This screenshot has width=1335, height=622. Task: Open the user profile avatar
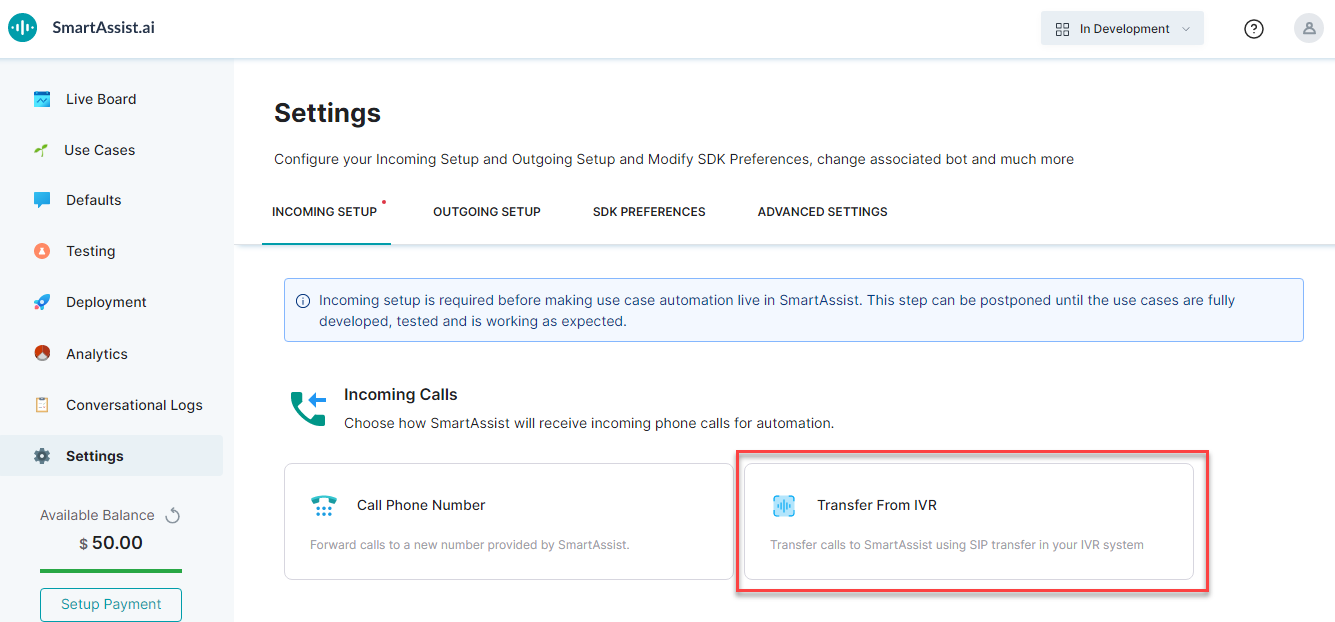point(1309,28)
